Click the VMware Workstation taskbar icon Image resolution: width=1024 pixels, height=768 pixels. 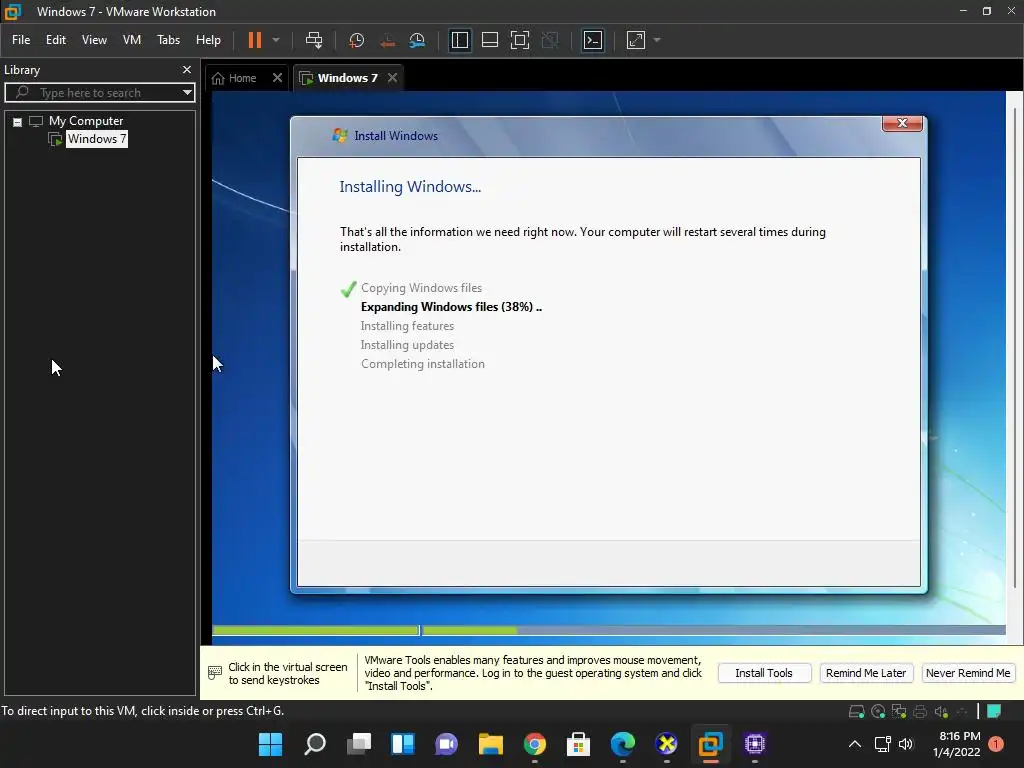pyautogui.click(x=711, y=744)
